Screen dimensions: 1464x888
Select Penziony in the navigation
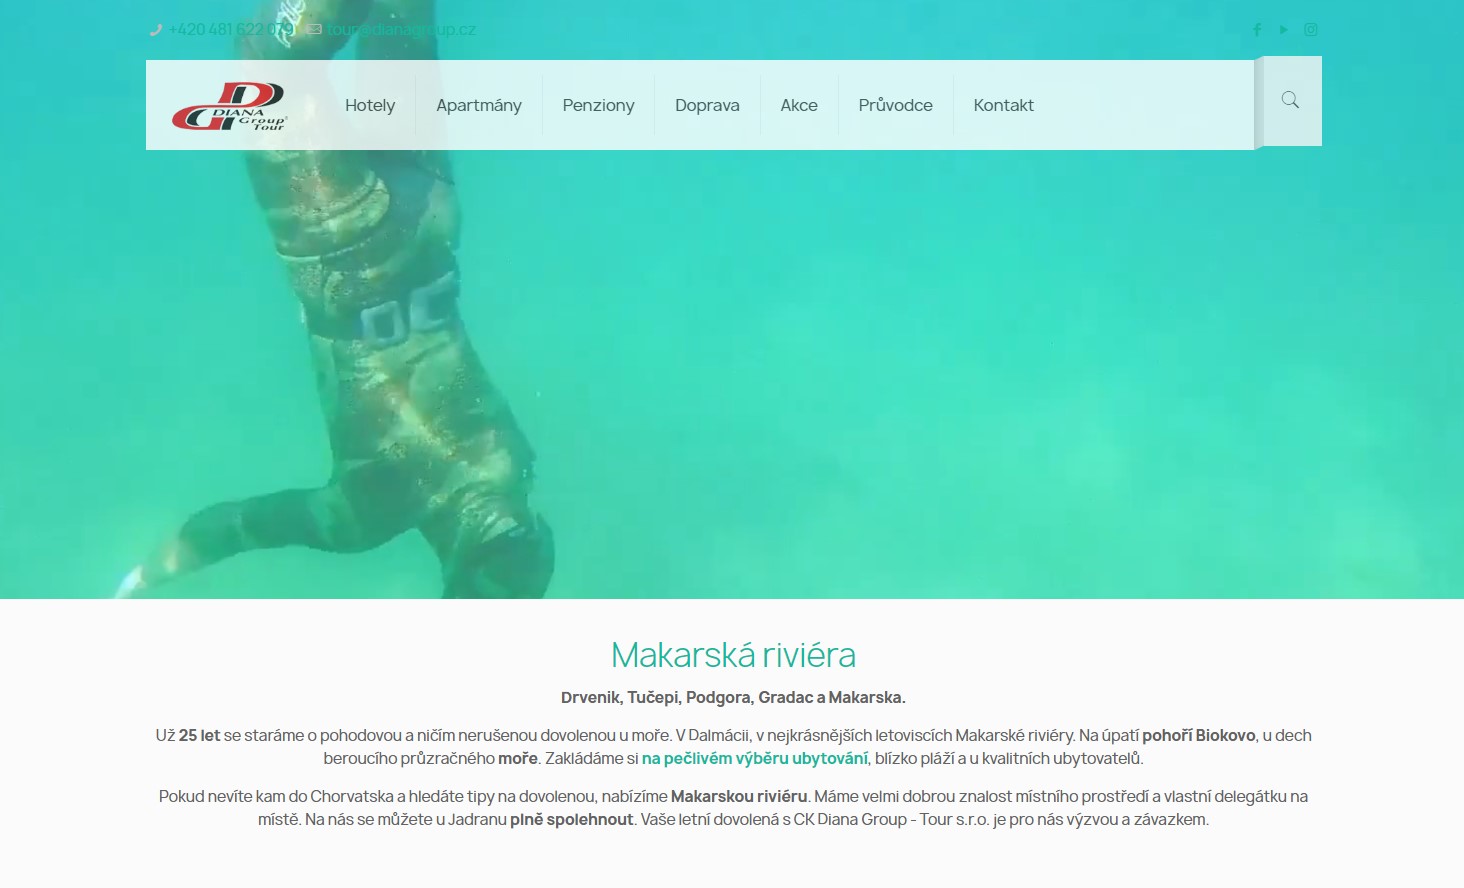(598, 105)
